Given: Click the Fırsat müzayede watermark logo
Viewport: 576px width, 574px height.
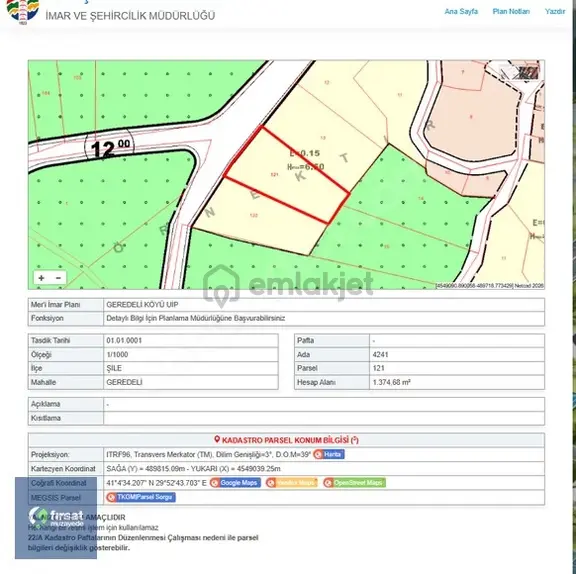Looking at the screenshot, I should click(x=56, y=517).
